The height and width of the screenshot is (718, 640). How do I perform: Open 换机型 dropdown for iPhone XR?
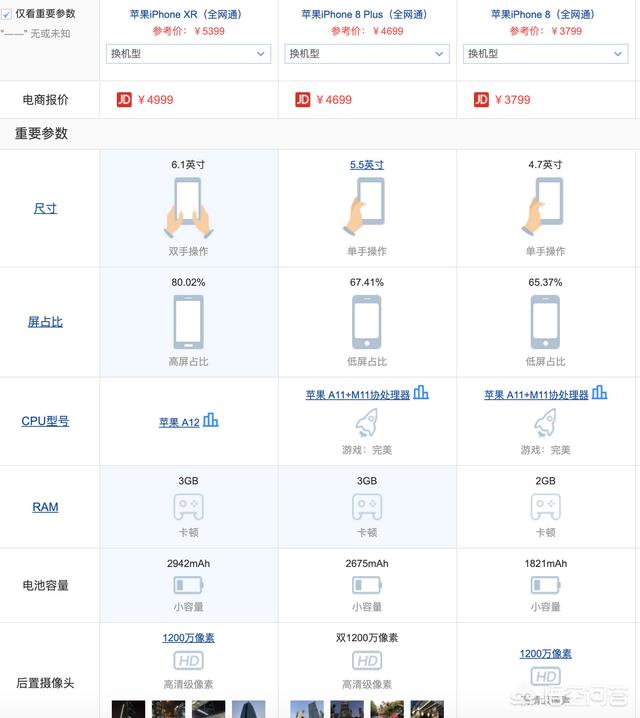(x=188, y=54)
